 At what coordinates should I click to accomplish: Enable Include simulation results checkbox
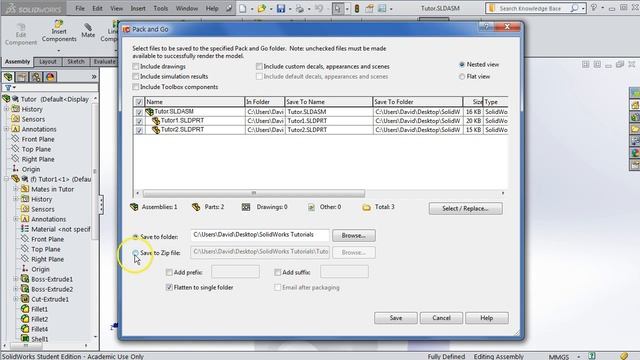coord(136,76)
